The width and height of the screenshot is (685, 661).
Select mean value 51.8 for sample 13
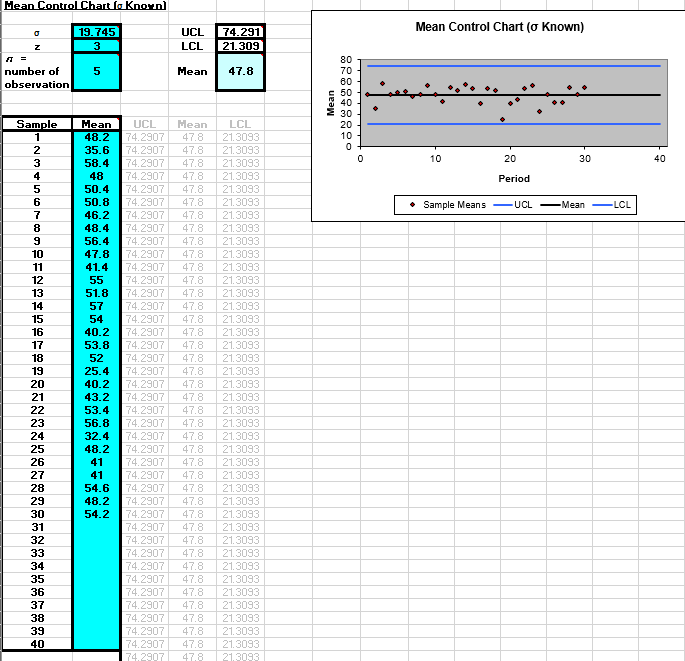(x=97, y=293)
